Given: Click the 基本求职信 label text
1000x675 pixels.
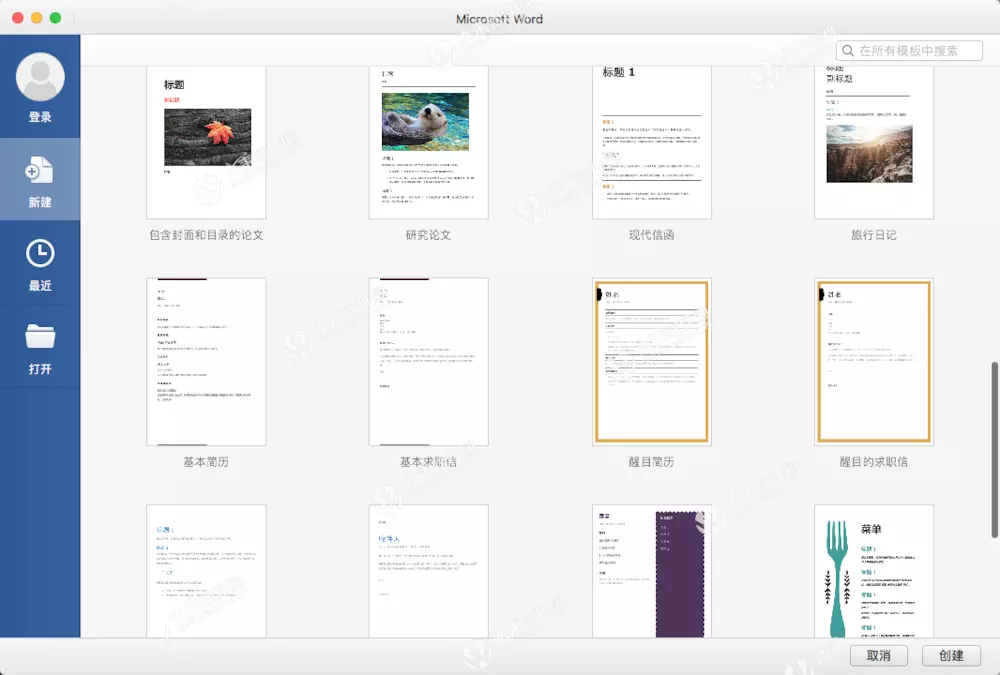Looking at the screenshot, I should pos(429,462).
